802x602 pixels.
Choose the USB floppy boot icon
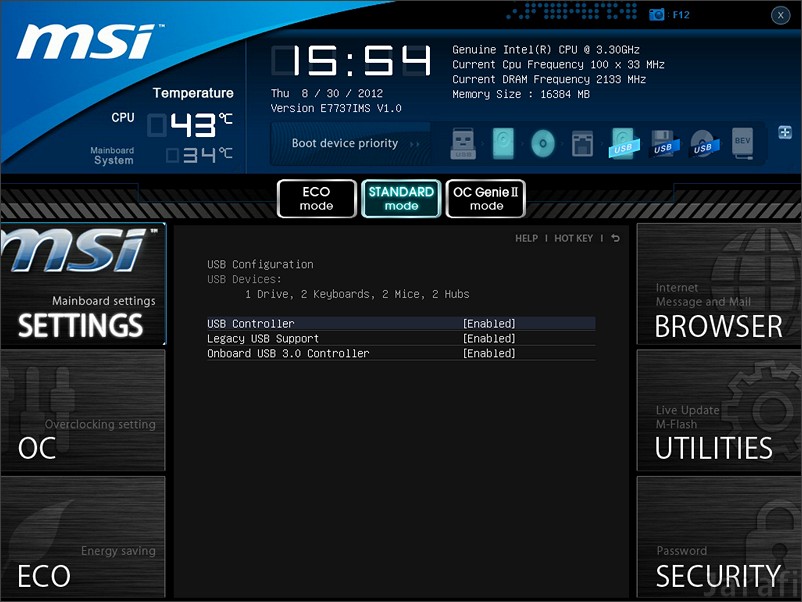coord(664,144)
